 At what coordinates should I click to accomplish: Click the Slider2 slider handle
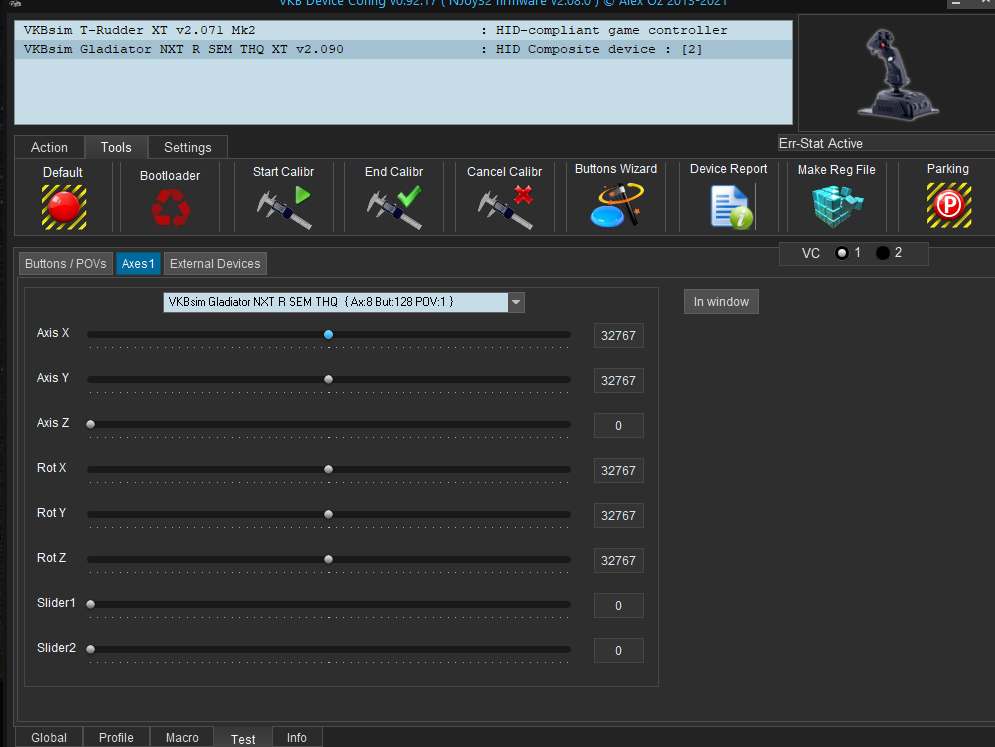pyautogui.click(x=91, y=649)
